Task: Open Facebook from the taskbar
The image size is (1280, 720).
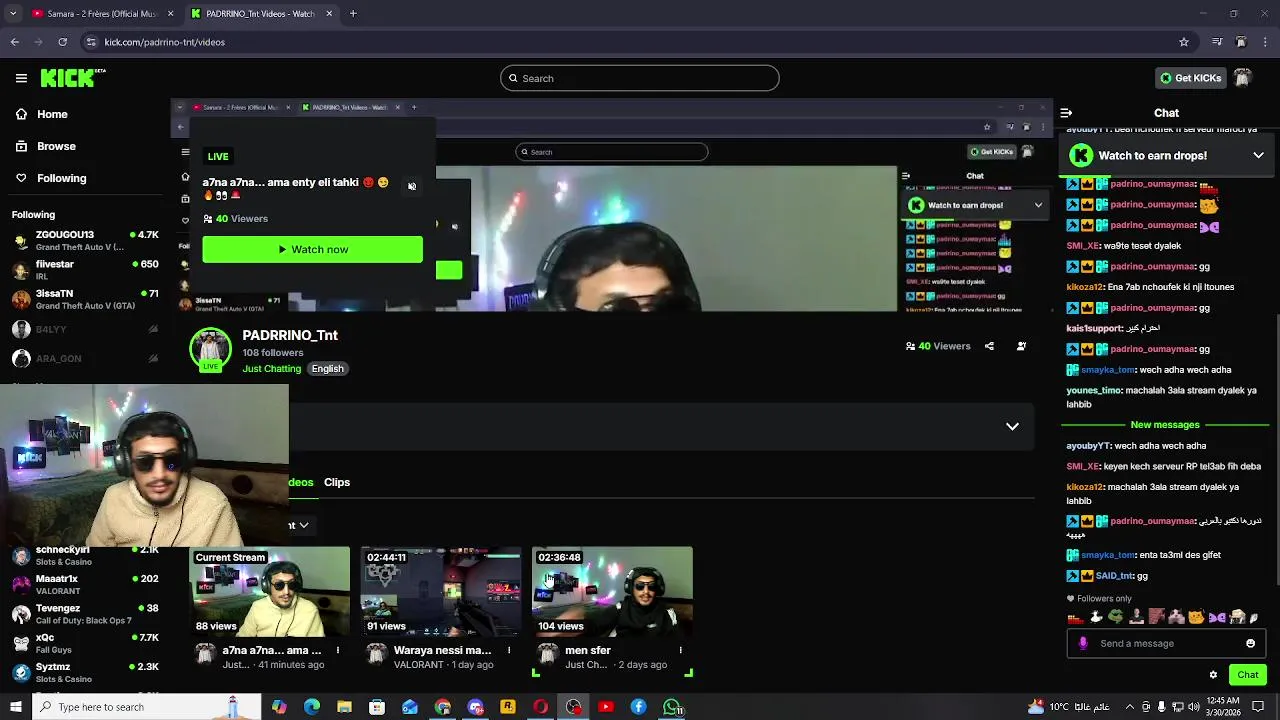Action: pyautogui.click(x=639, y=707)
